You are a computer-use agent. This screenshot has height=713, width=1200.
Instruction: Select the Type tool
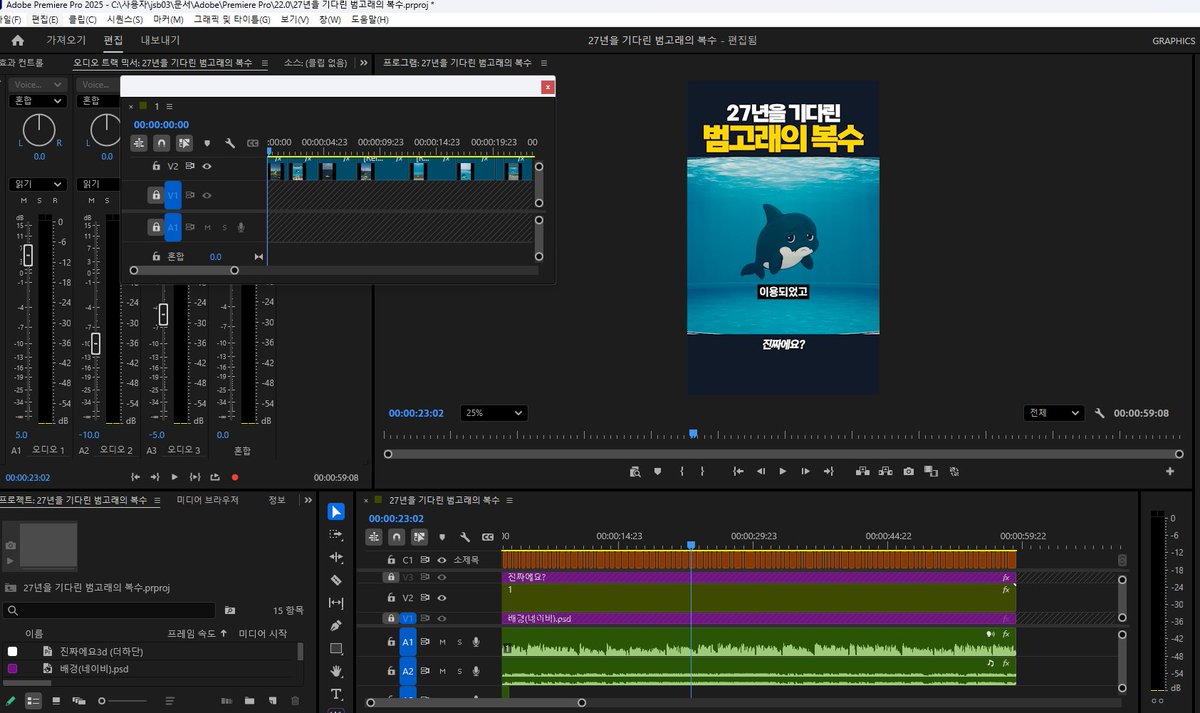point(336,694)
